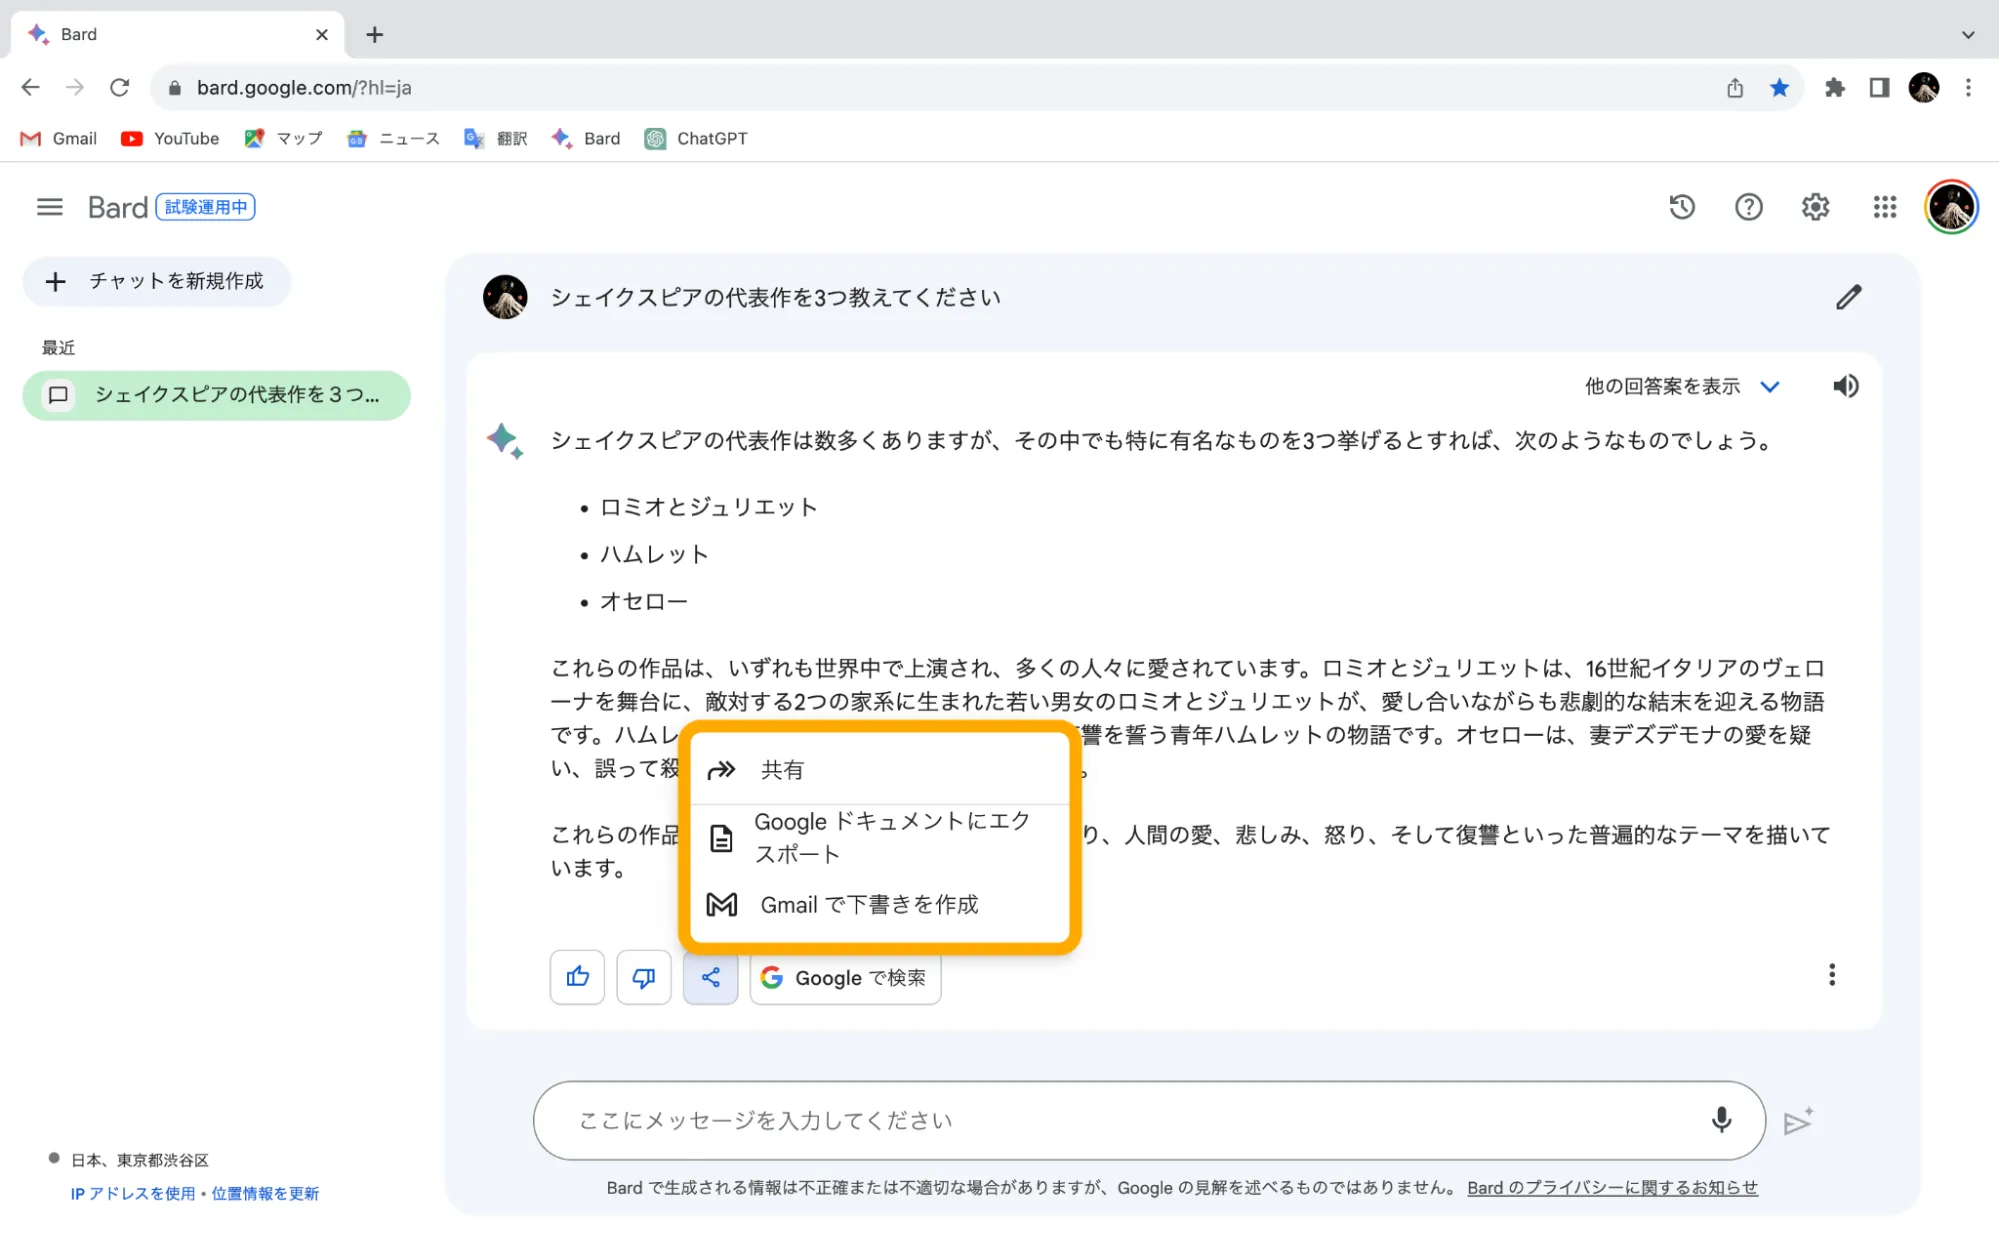Open the response's three-dot more options
The height and width of the screenshot is (1250, 1999).
pos(1831,975)
